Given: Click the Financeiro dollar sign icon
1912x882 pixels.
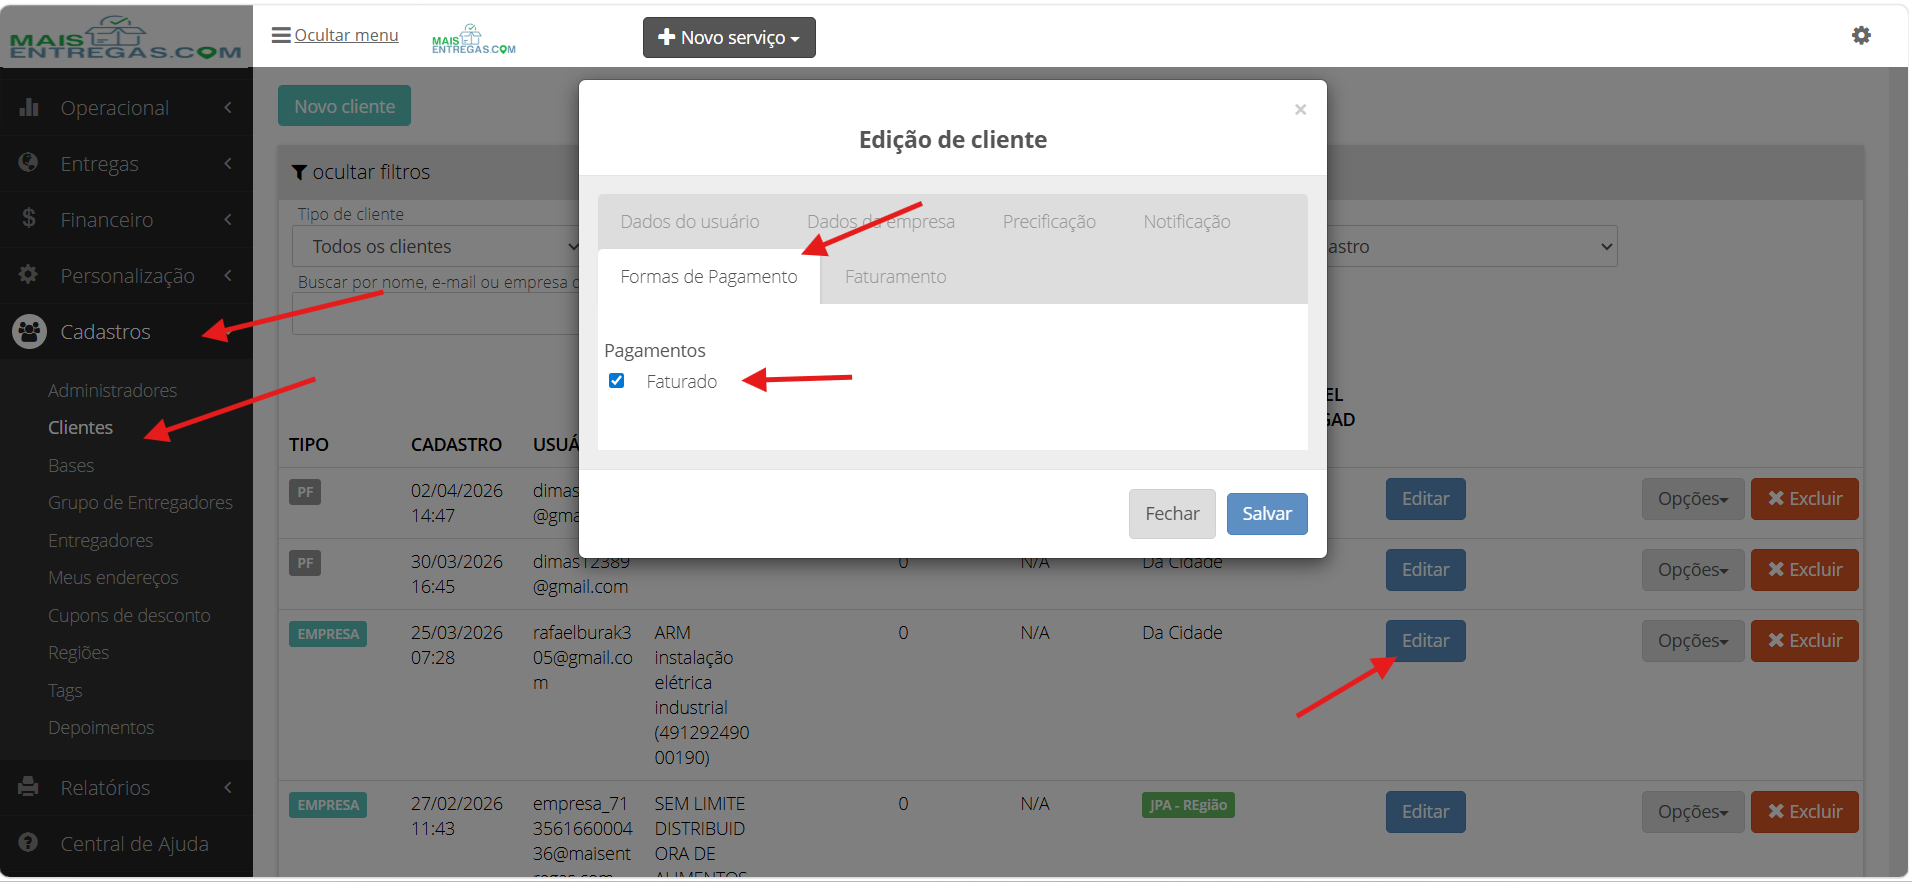Looking at the screenshot, I should [x=29, y=219].
